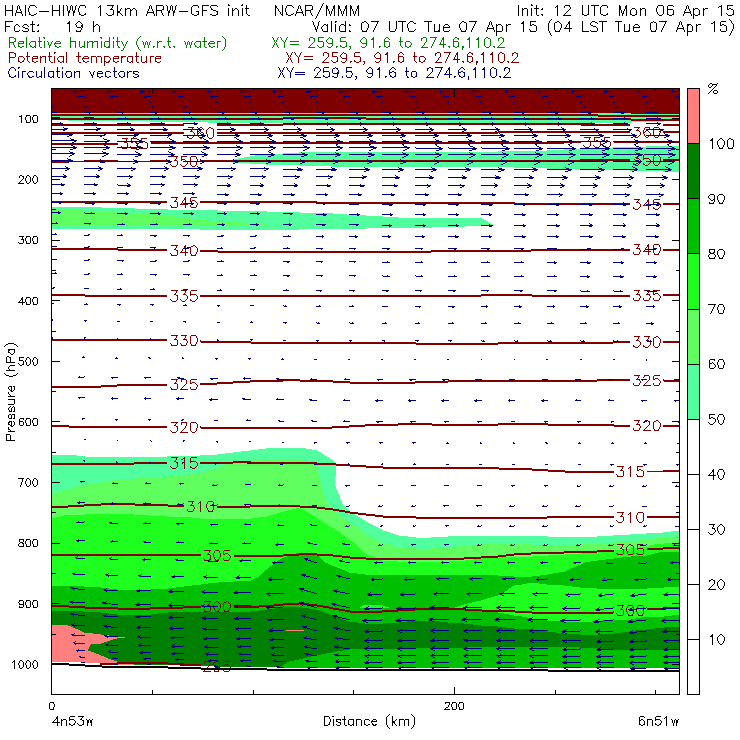
Task: Click the blue 'Circulation vectors' legend label
Action: pyautogui.click(x=73, y=73)
